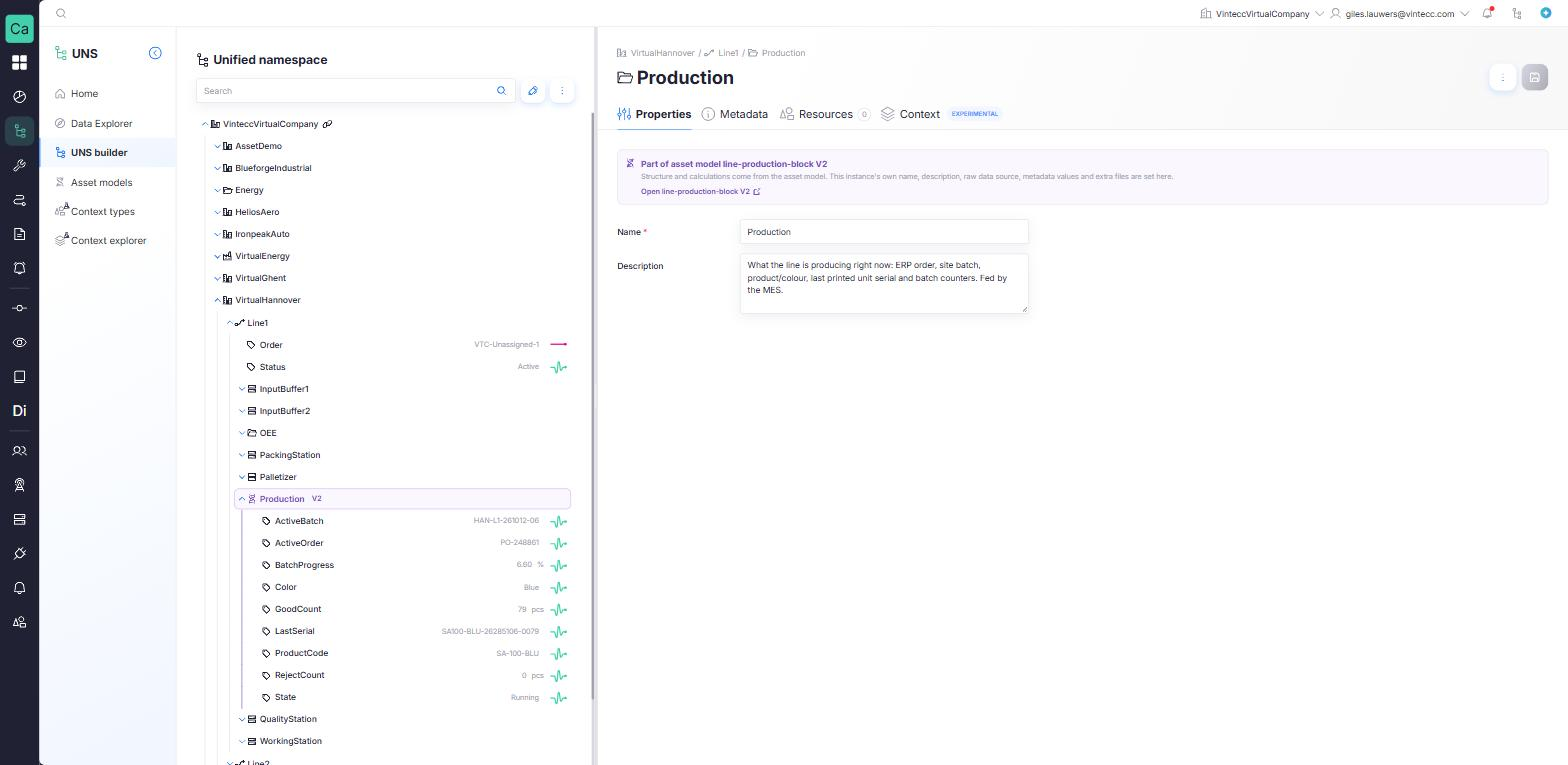Viewport: 1568px width, 765px height.
Task: Click the eye icon in left rail
Action: pyautogui.click(x=19, y=343)
